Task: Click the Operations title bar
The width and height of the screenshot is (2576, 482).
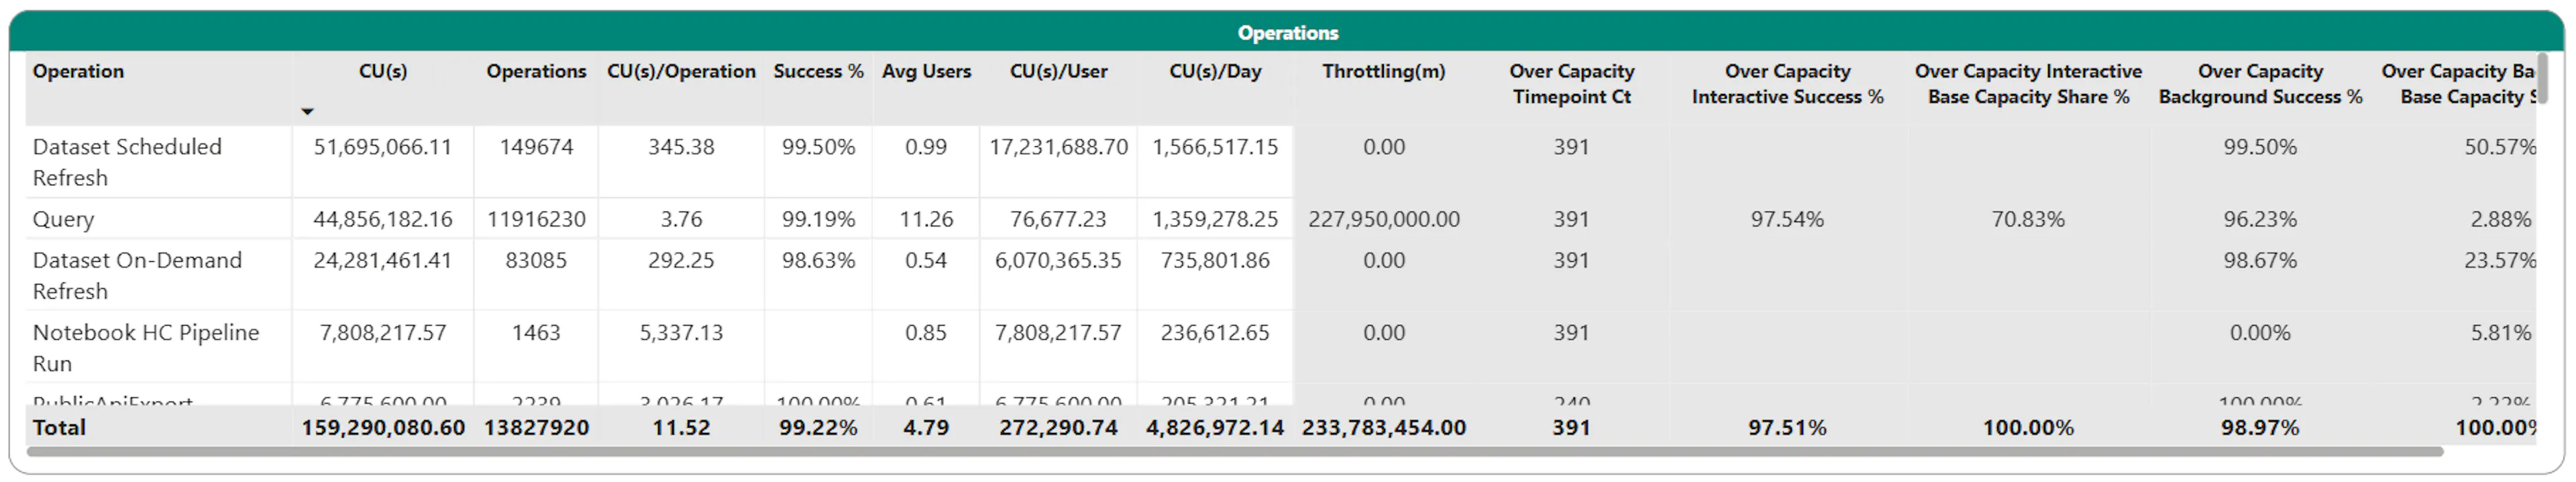Action: [x=1287, y=32]
